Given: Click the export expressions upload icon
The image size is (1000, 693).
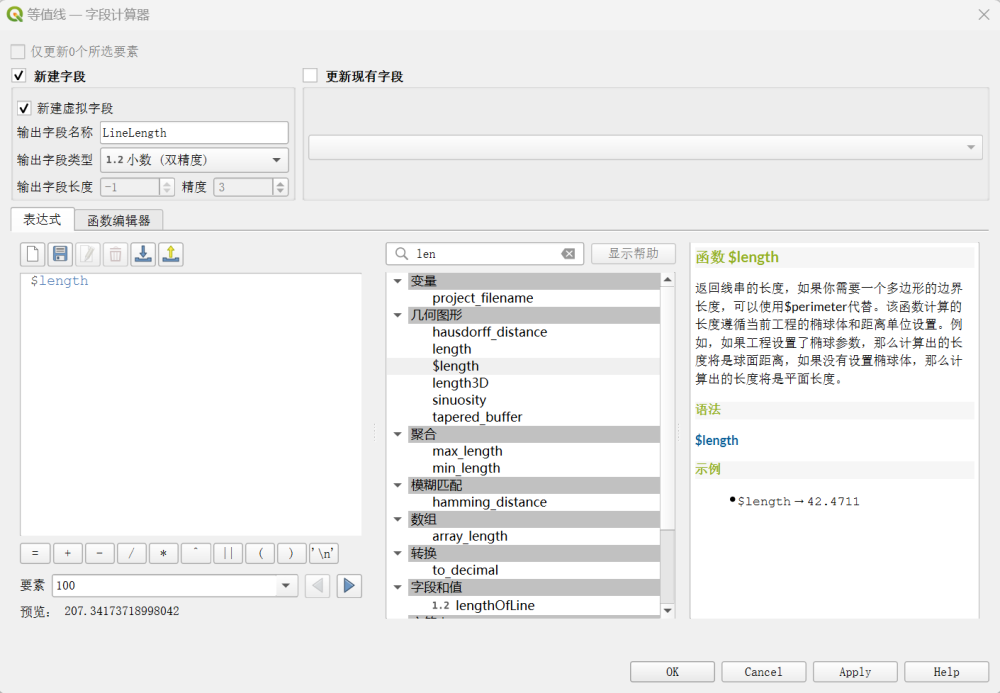Looking at the screenshot, I should 171,254.
